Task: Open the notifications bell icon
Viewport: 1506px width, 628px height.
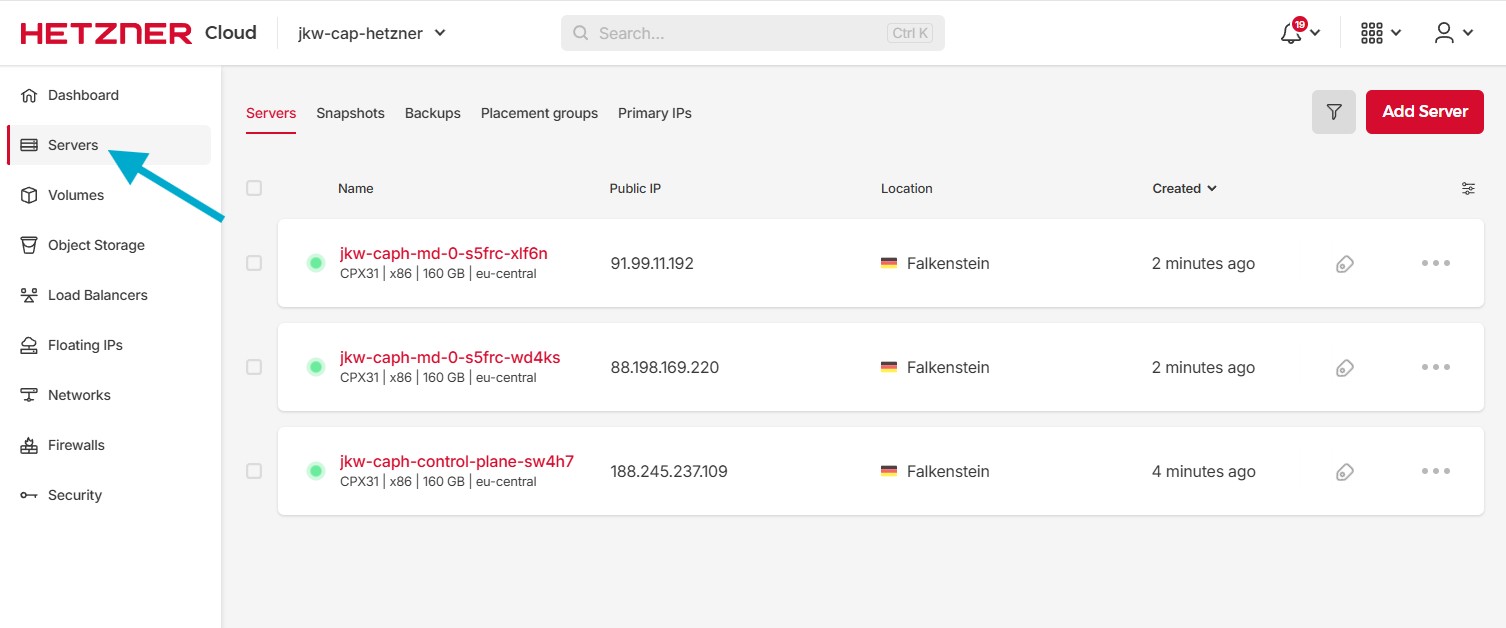Action: [x=1292, y=33]
